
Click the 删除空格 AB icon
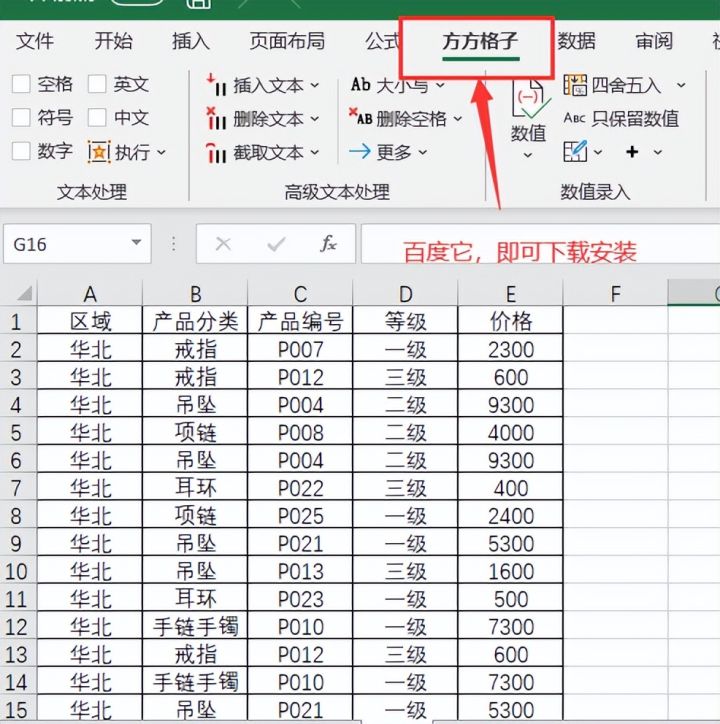click(x=360, y=117)
